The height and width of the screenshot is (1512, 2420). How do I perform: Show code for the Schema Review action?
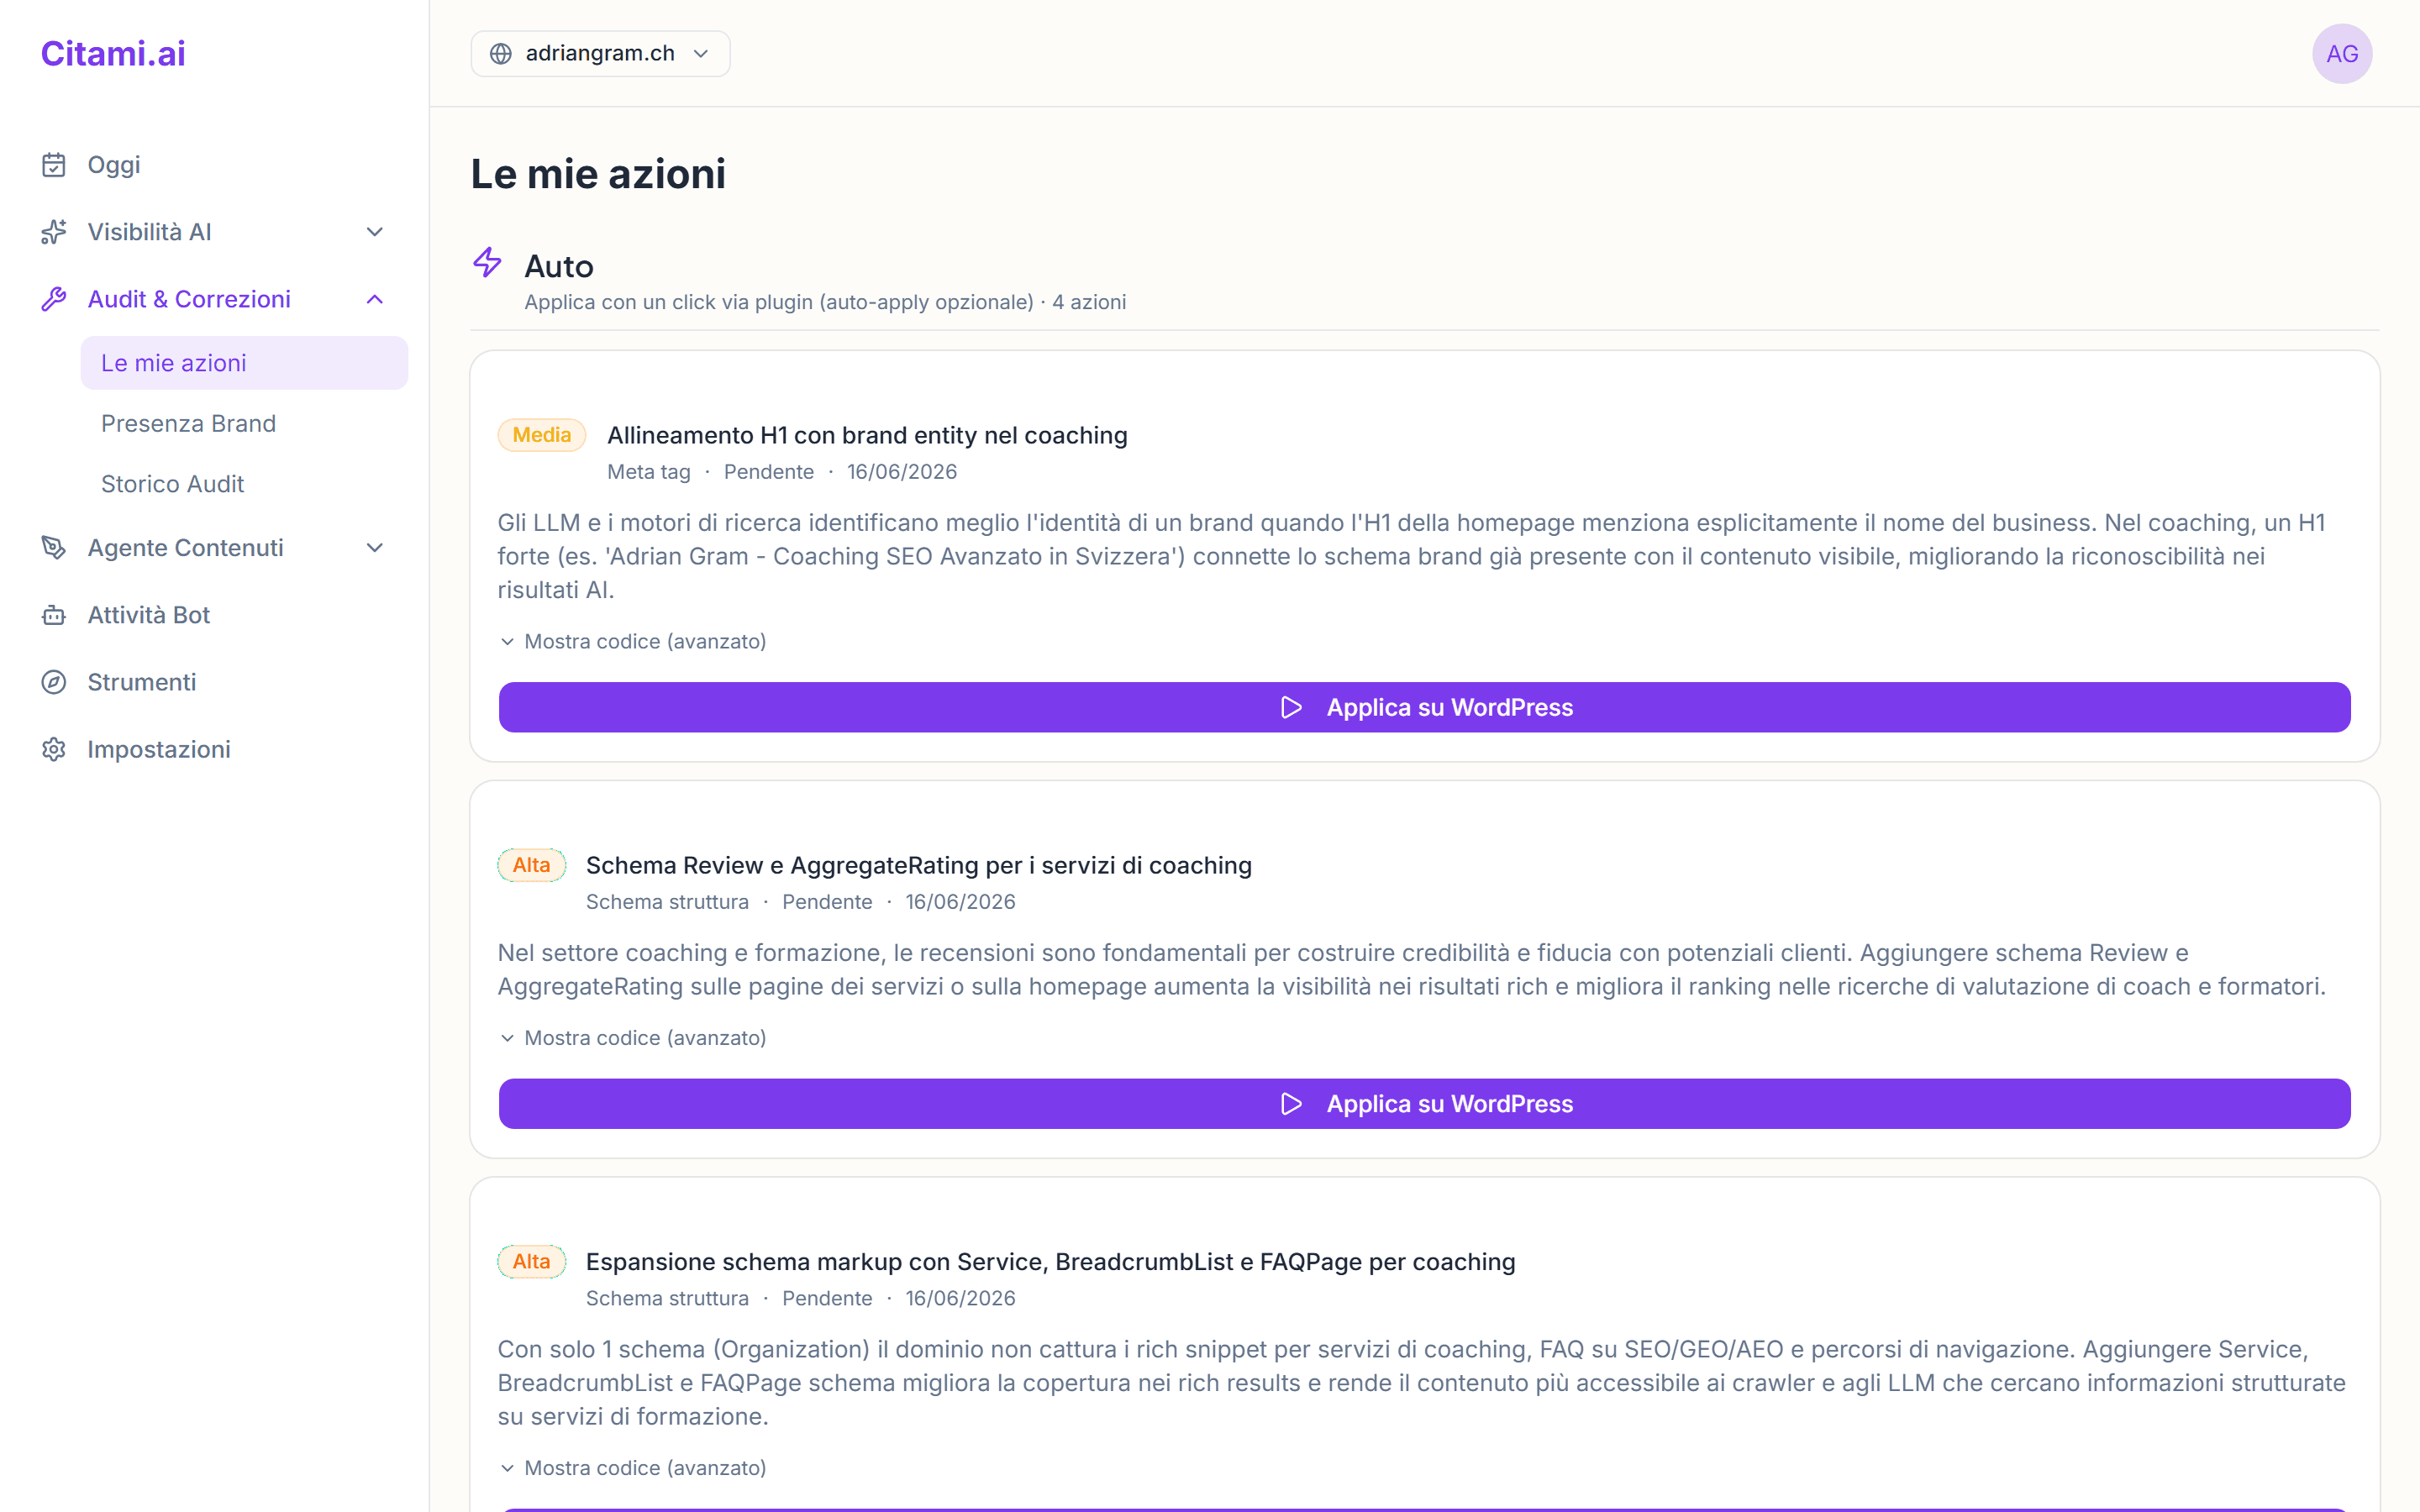(633, 1038)
